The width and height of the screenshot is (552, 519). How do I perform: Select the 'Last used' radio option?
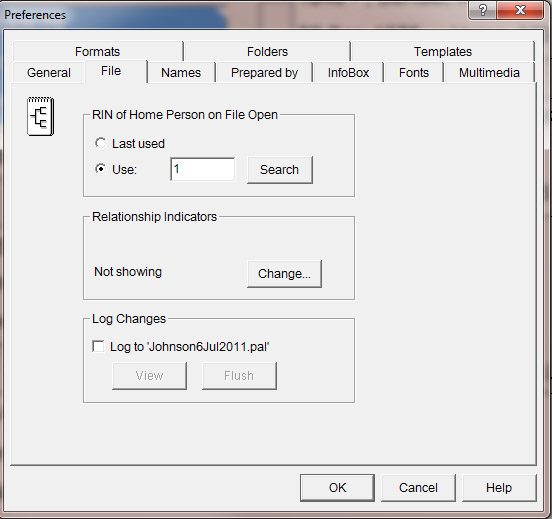(x=100, y=143)
